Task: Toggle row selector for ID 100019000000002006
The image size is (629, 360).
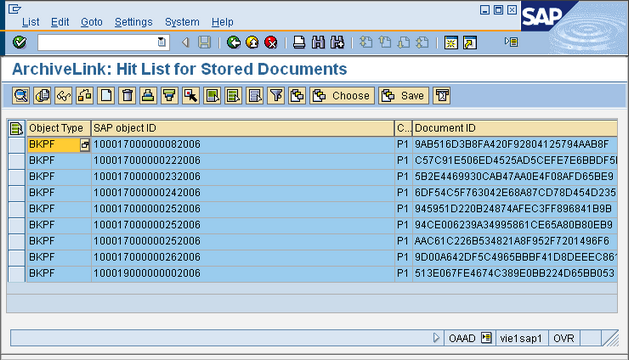Action: [16, 274]
